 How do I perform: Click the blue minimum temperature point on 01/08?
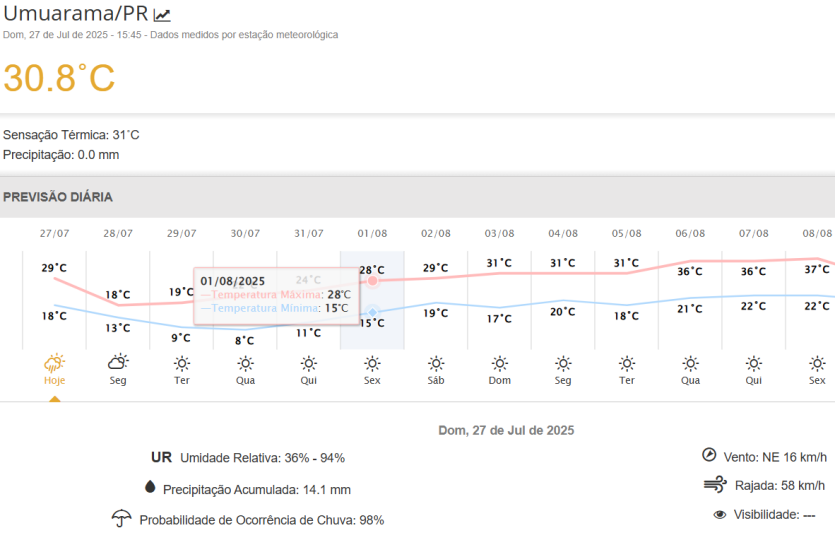(372, 312)
